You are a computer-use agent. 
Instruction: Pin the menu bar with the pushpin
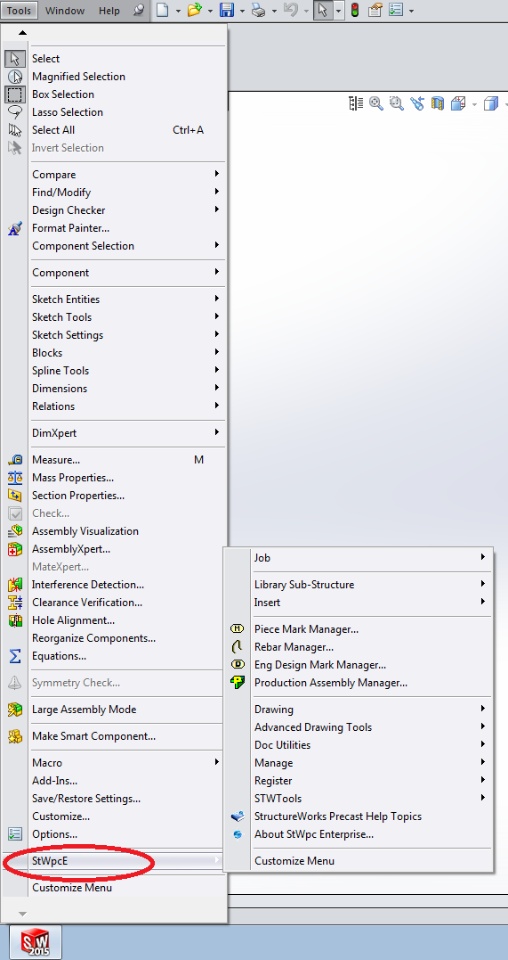tap(140, 10)
